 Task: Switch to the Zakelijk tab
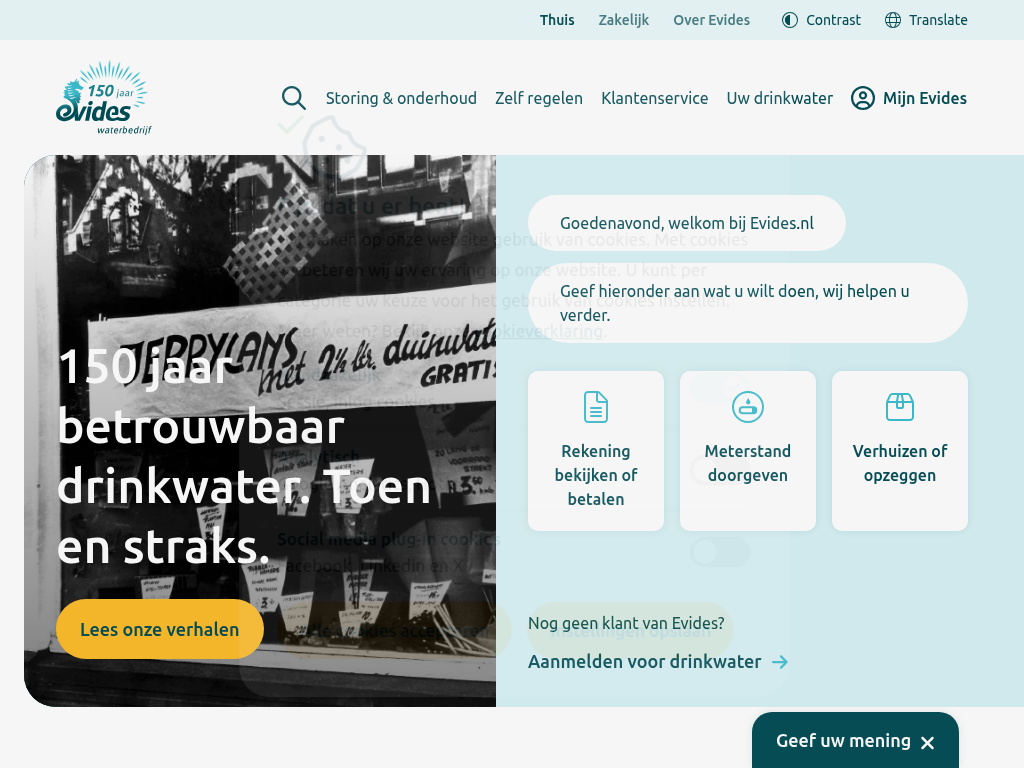pyautogui.click(x=624, y=20)
